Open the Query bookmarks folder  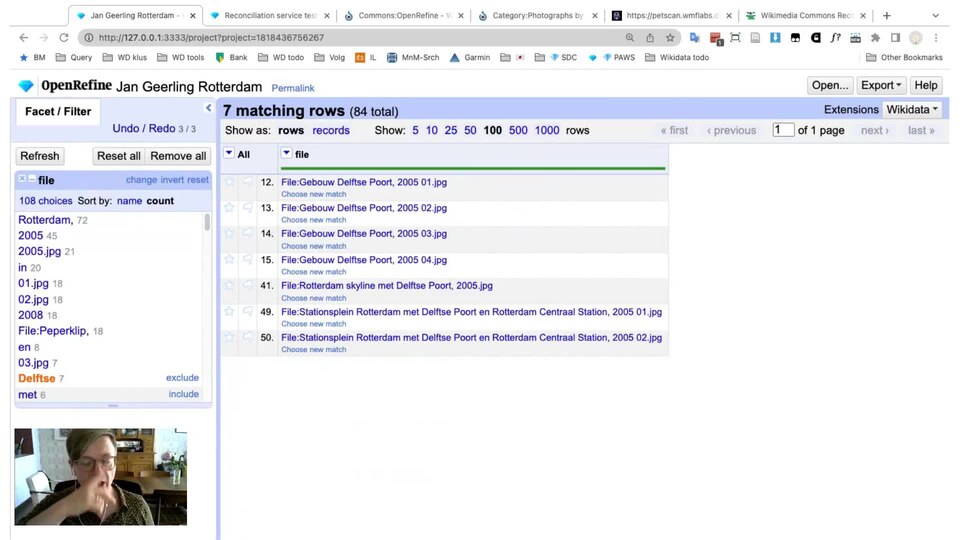click(73, 58)
